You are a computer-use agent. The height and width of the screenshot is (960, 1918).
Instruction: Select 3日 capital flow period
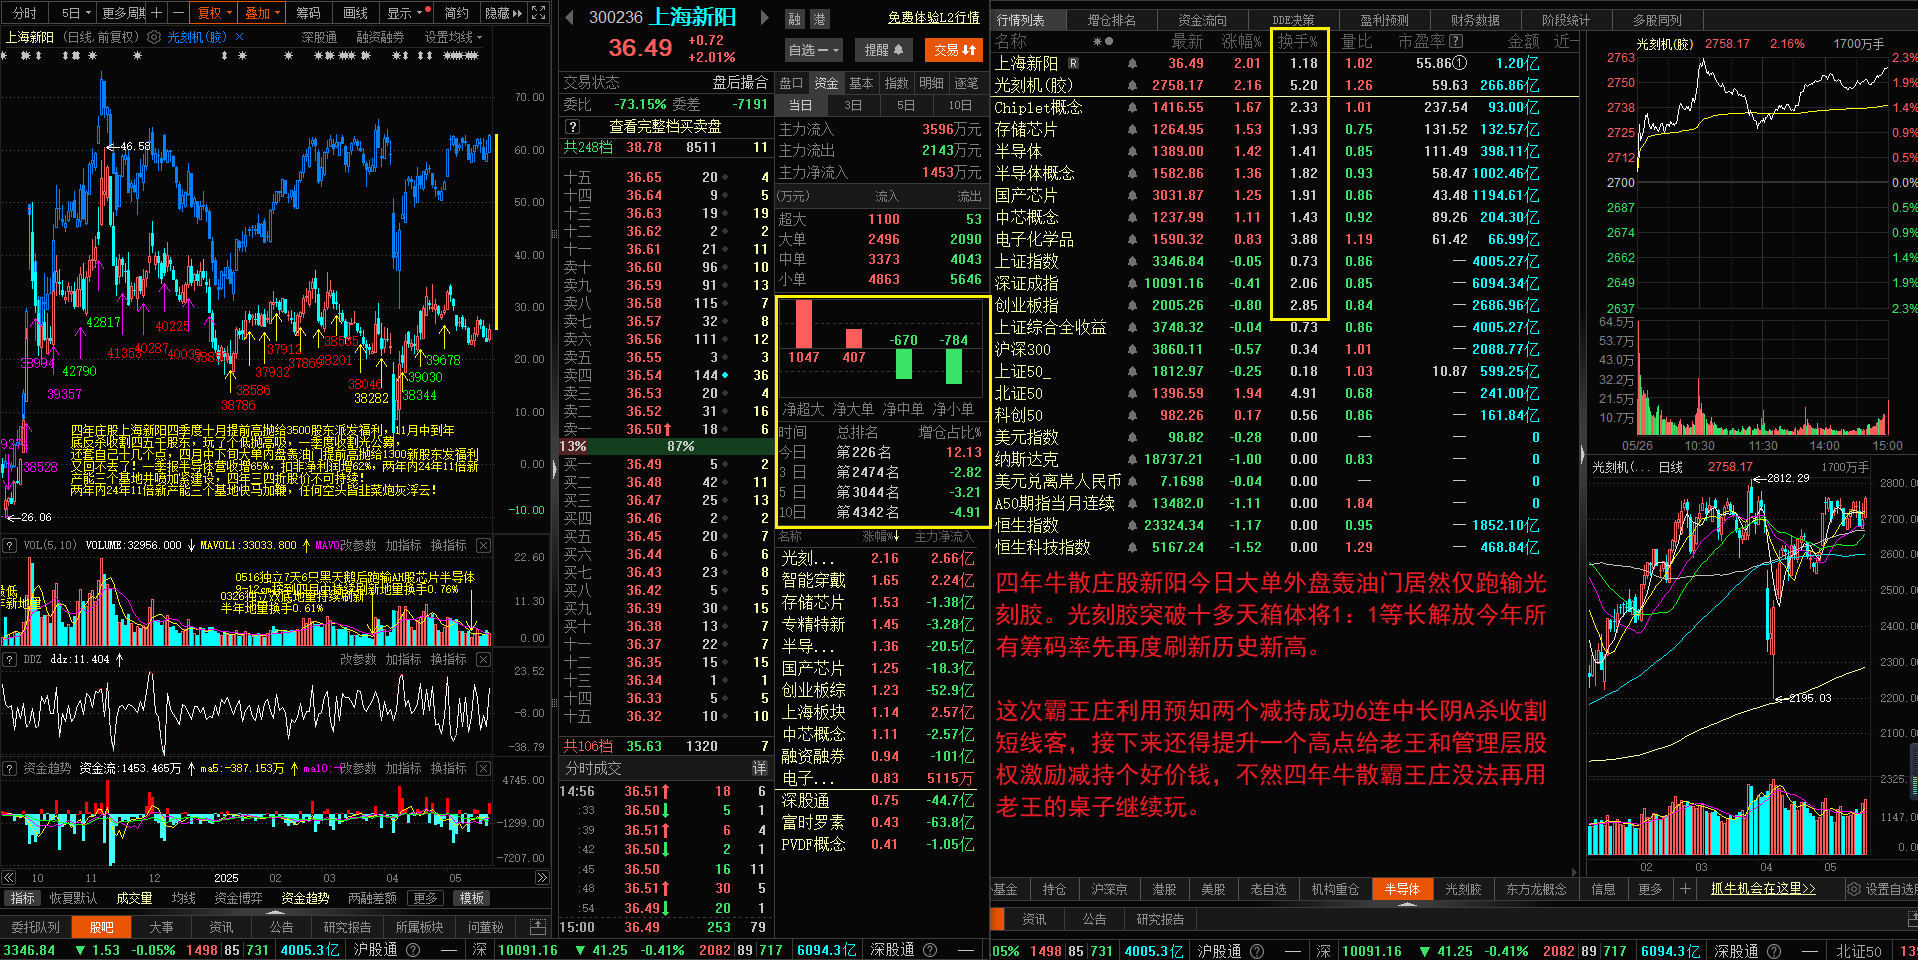[853, 105]
